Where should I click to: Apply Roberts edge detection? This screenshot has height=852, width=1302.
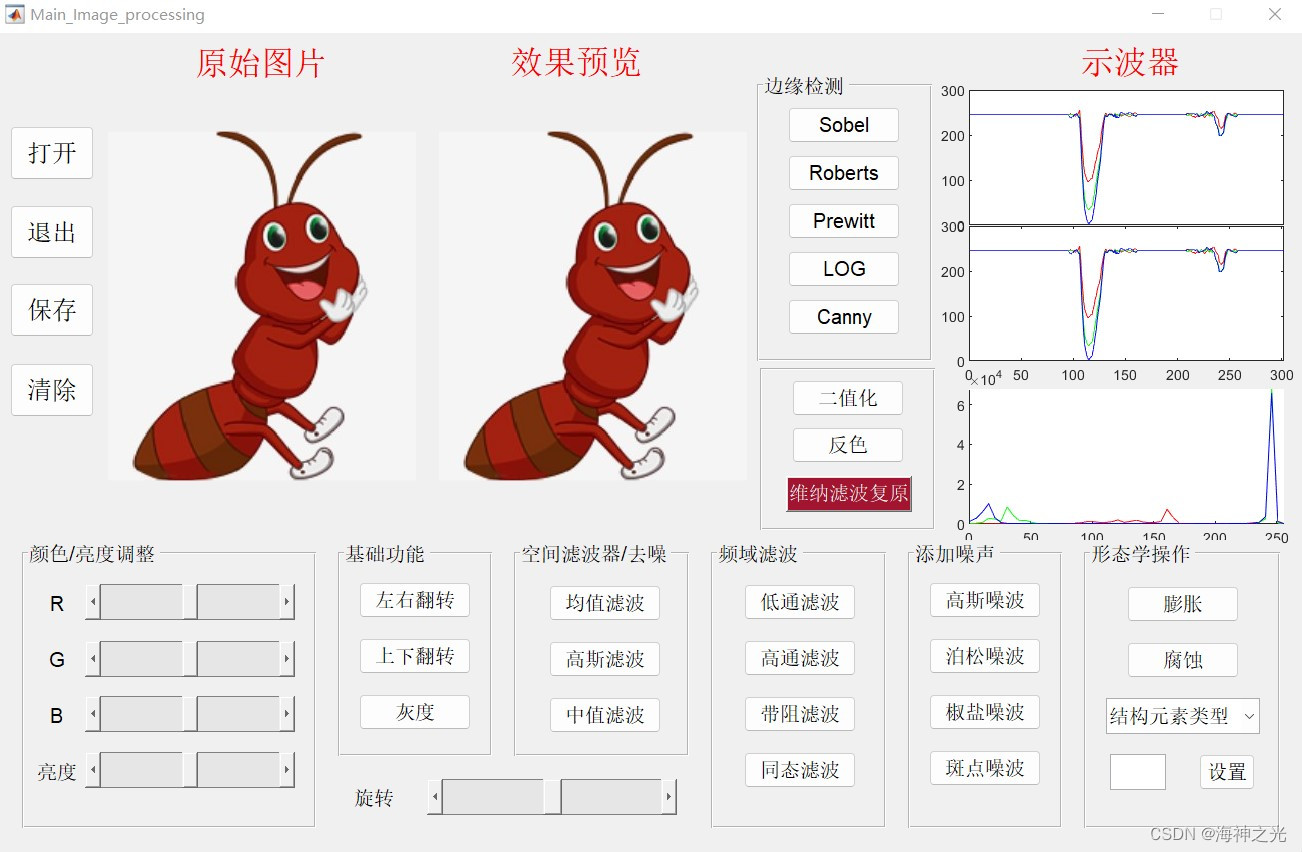click(844, 173)
